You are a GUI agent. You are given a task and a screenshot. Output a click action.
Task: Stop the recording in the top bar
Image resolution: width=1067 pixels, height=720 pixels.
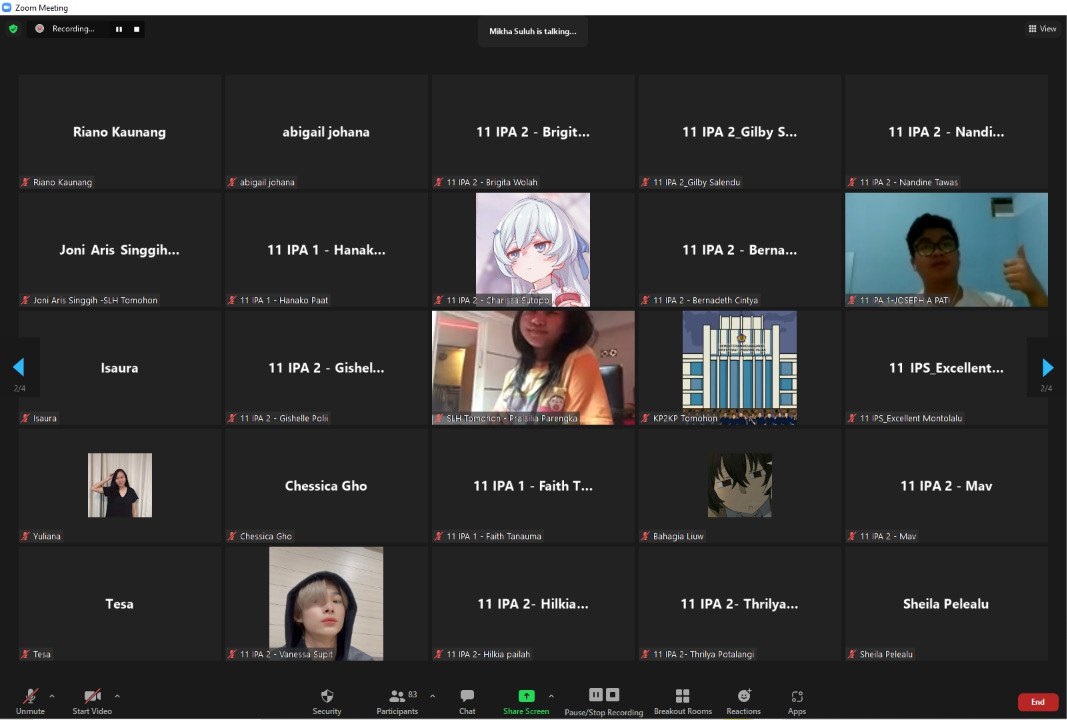pyautogui.click(x=136, y=29)
